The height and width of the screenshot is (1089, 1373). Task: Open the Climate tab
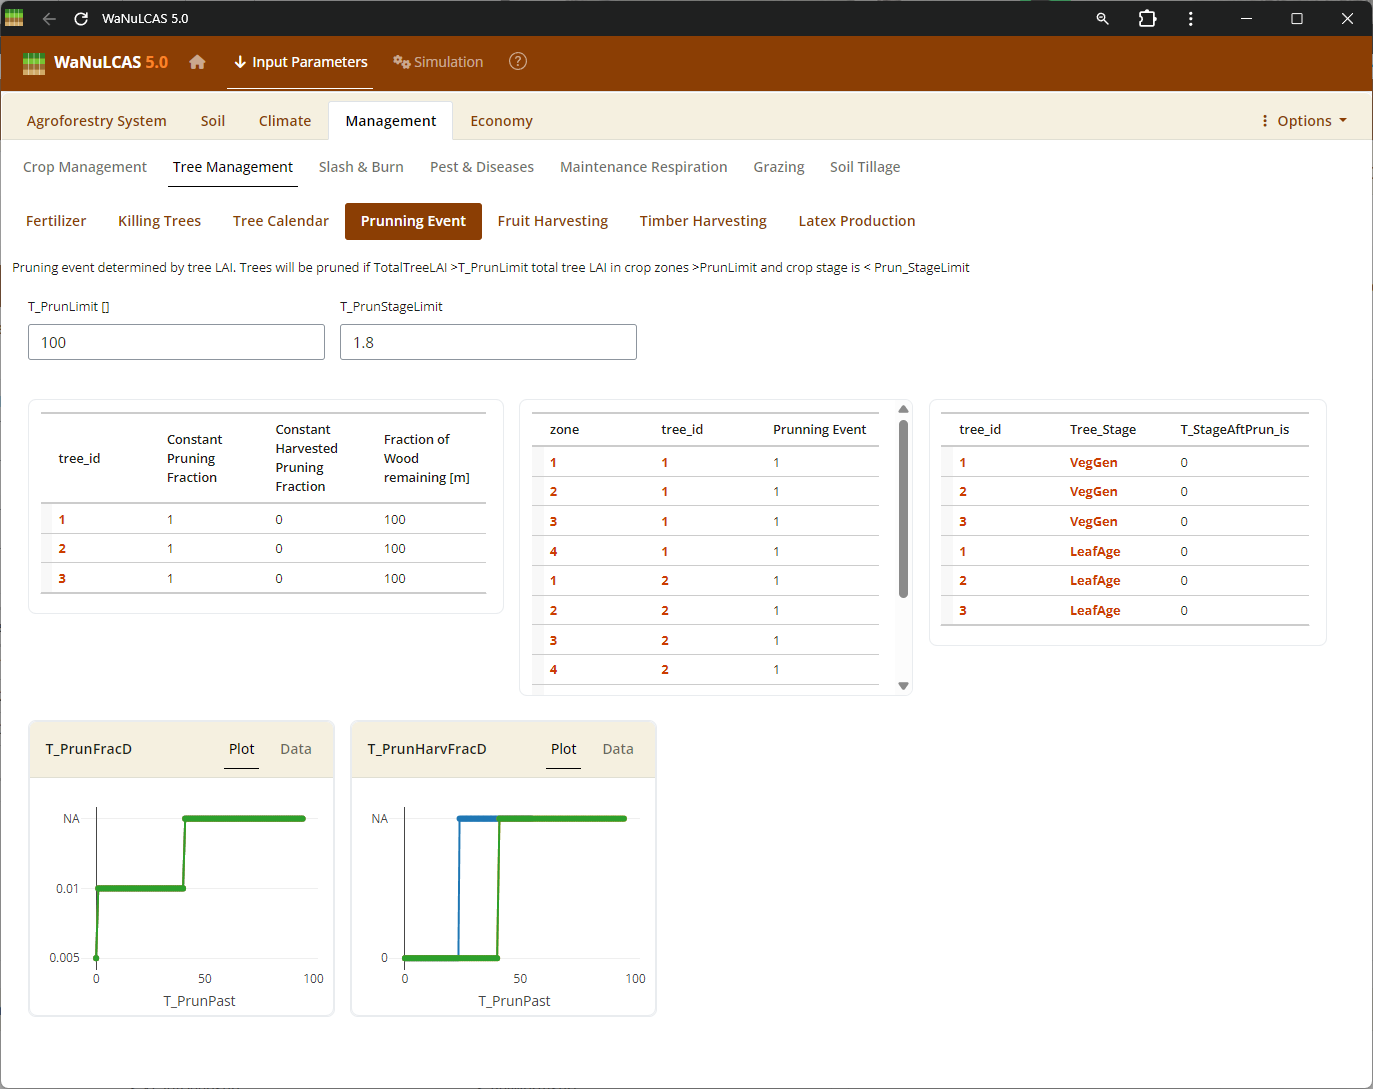[285, 121]
